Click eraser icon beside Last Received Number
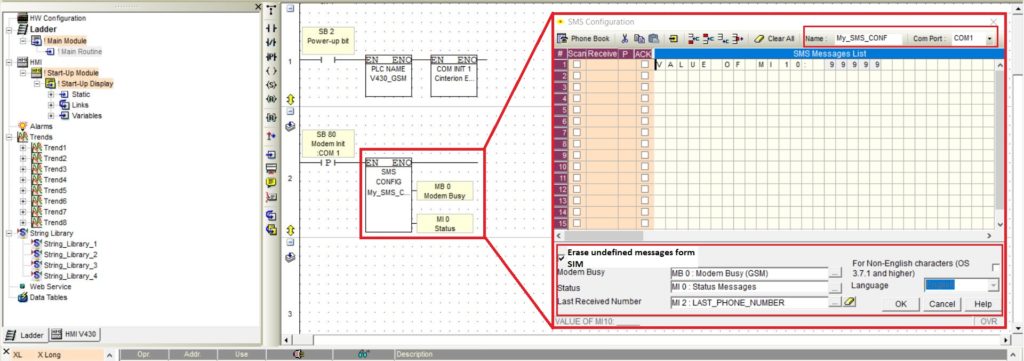The height and width of the screenshot is (361, 1024). click(849, 302)
